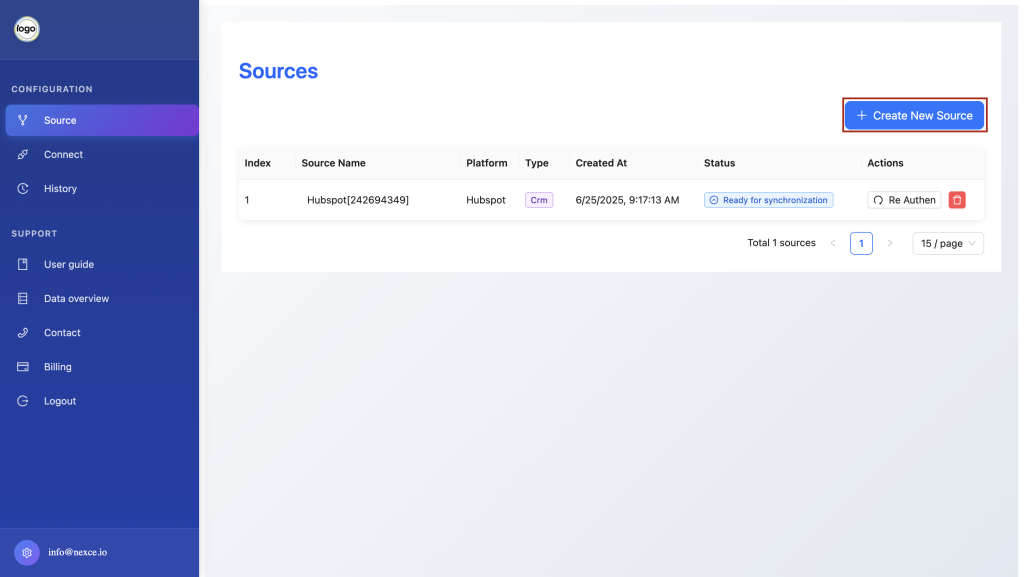This screenshot has height=577, width=1024.
Task: Click the Billing card icon
Action: 23,366
